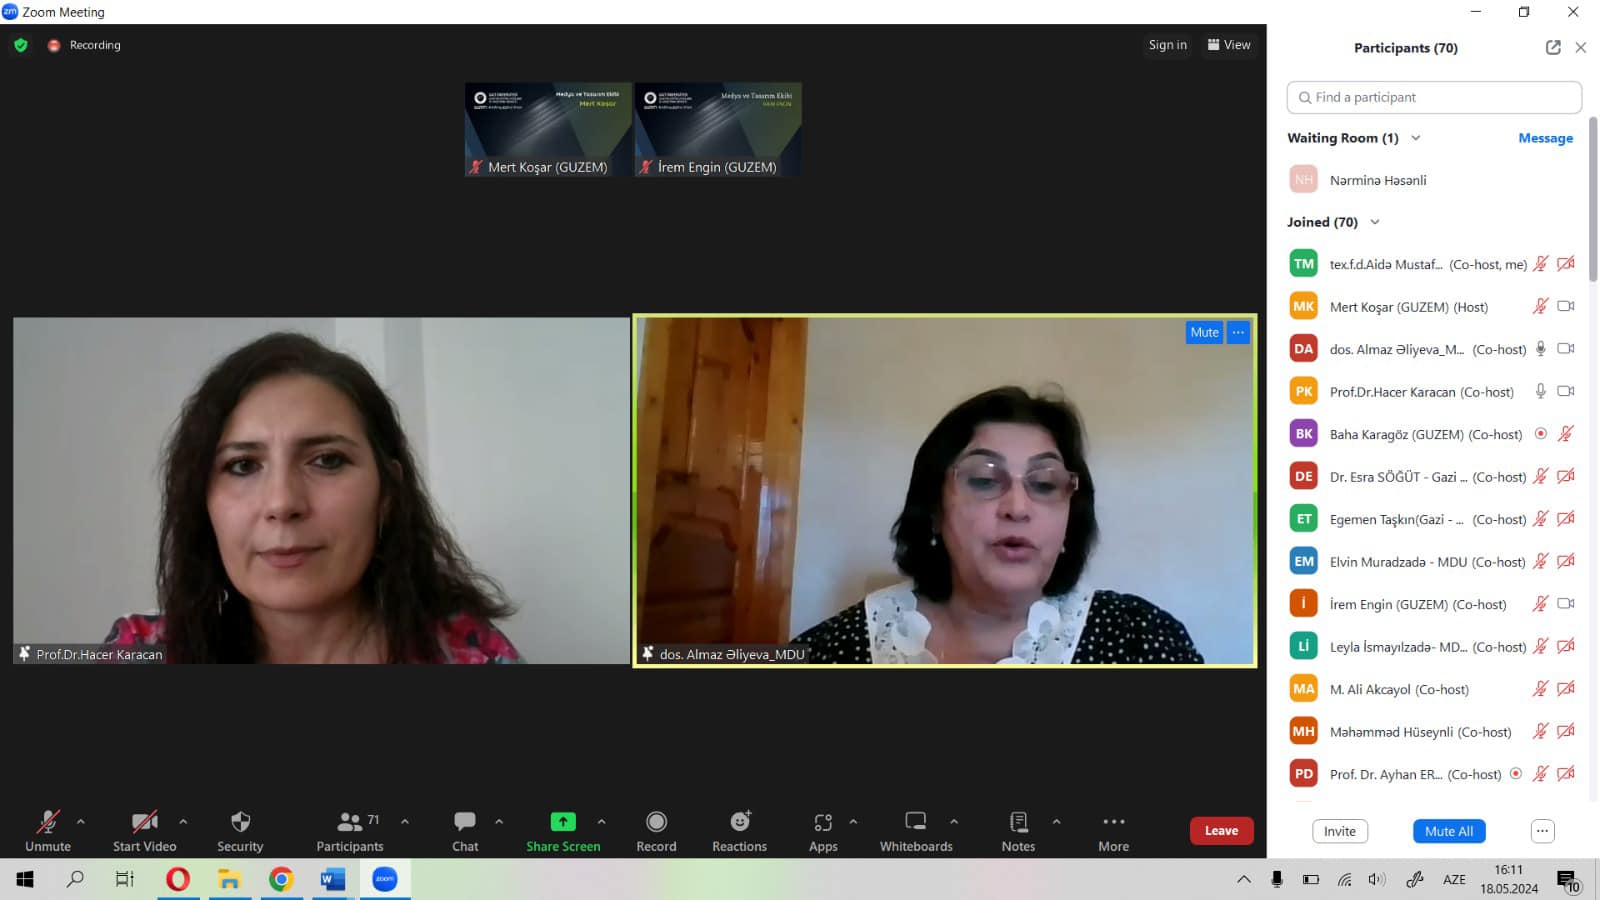This screenshot has height=900, width=1600.
Task: Click the Sign in button
Action: pos(1167,45)
